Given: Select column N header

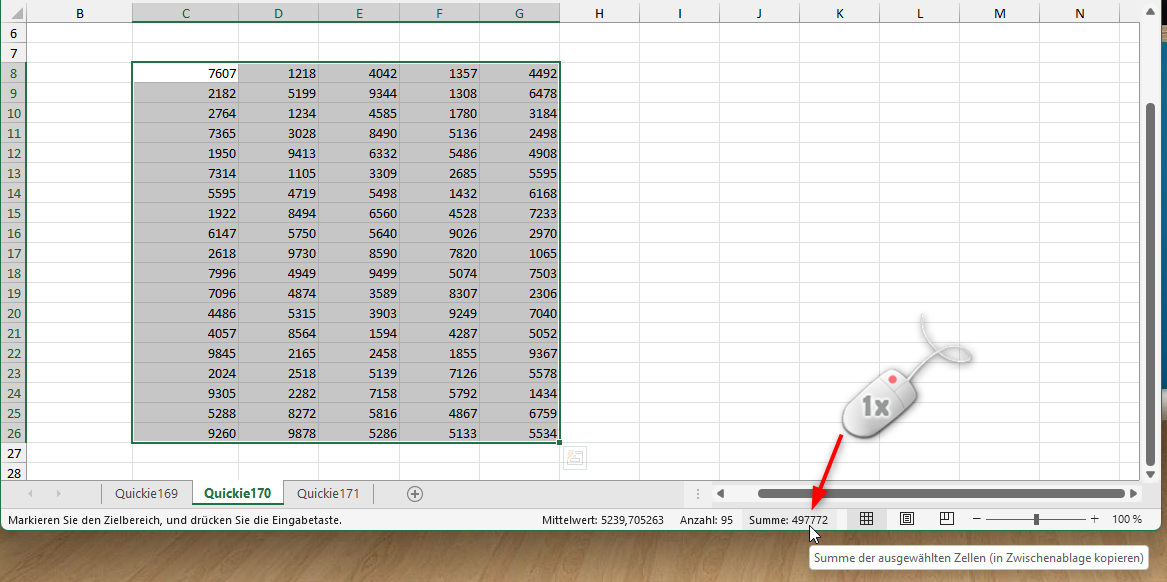Looking at the screenshot, I should [x=1079, y=13].
